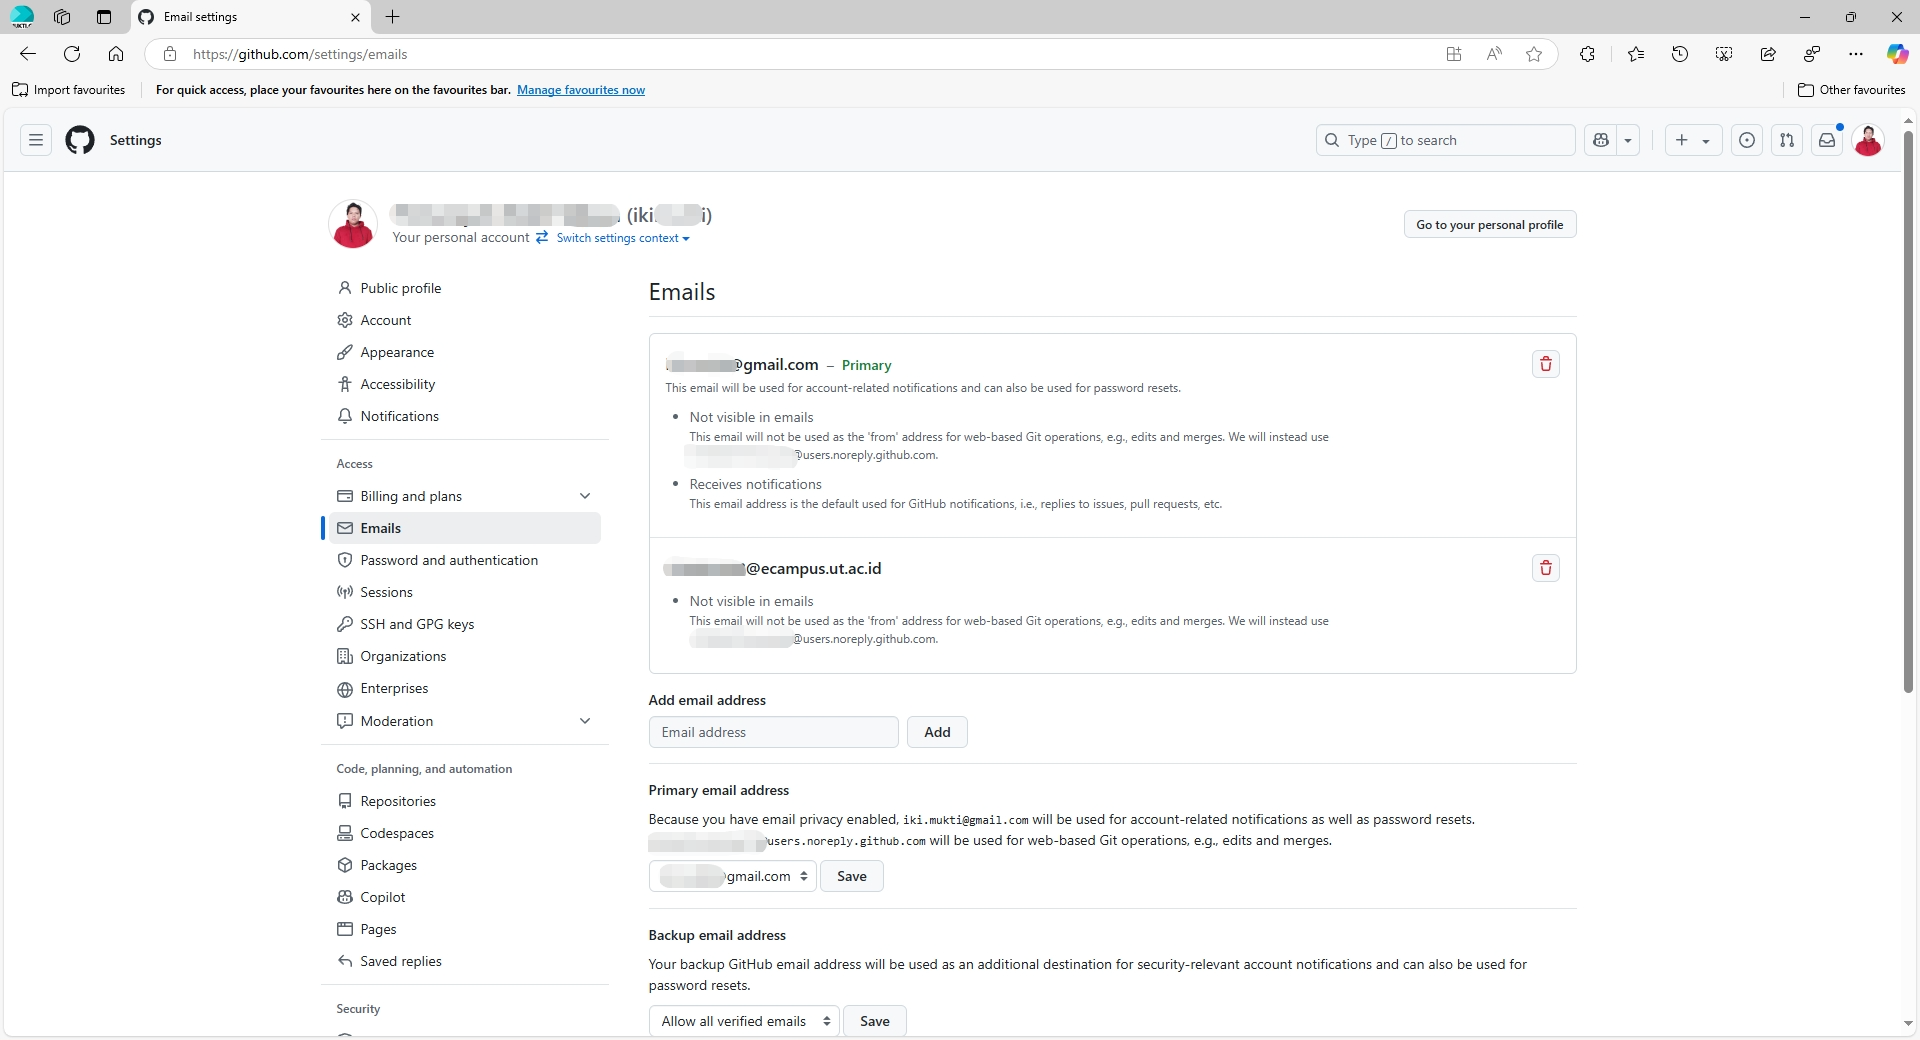
Task: Delete the ecampus.ut.ac.id email address
Action: tap(1545, 568)
